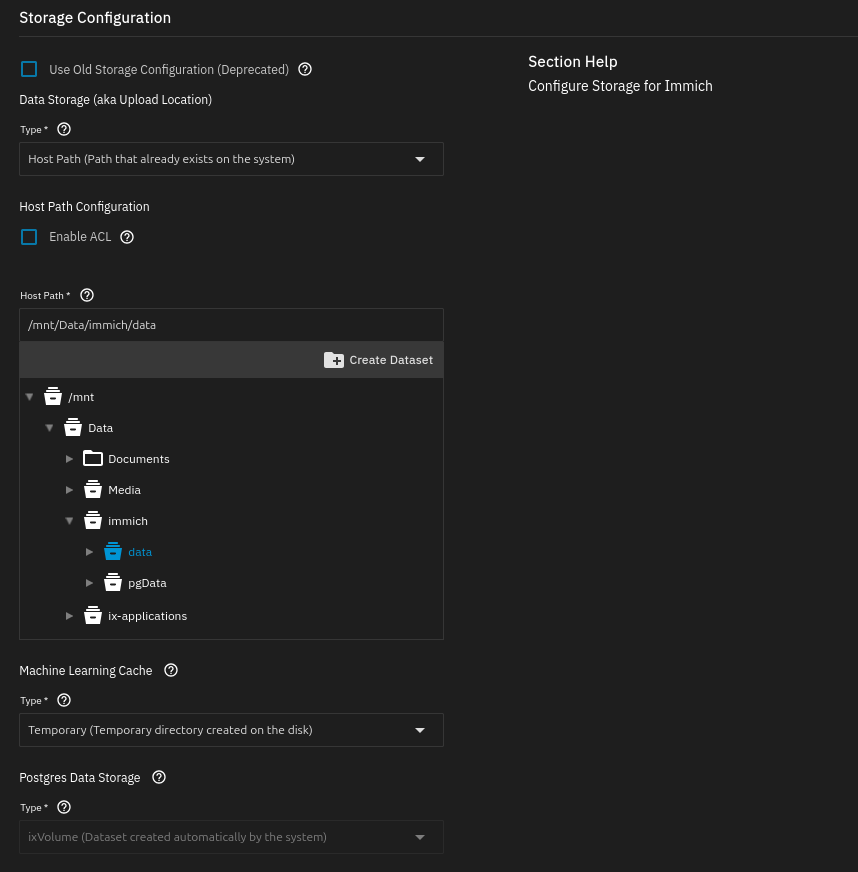Click the Documents folder icon
Viewport: 858px width, 872px height.
point(93,459)
